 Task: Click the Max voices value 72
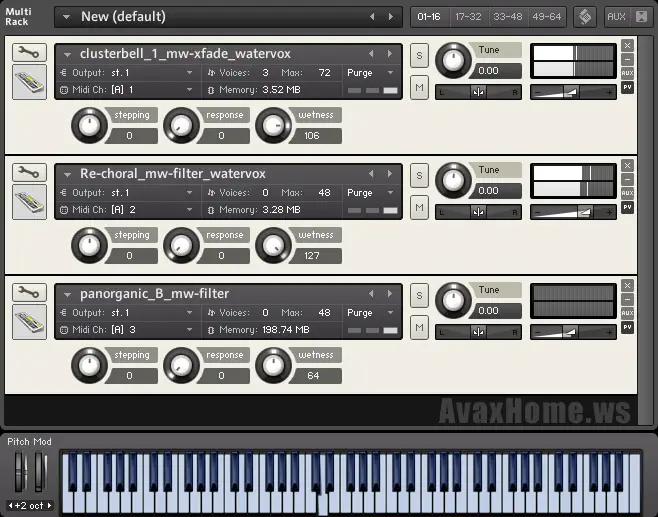[x=324, y=73]
